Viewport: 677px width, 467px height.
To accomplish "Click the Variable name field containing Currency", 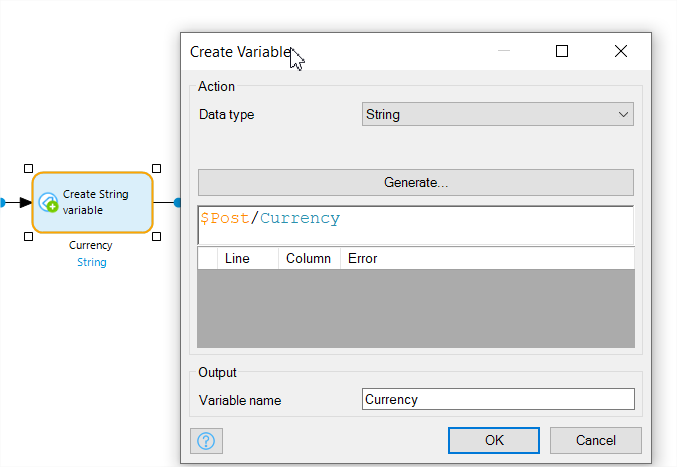I will pos(498,399).
